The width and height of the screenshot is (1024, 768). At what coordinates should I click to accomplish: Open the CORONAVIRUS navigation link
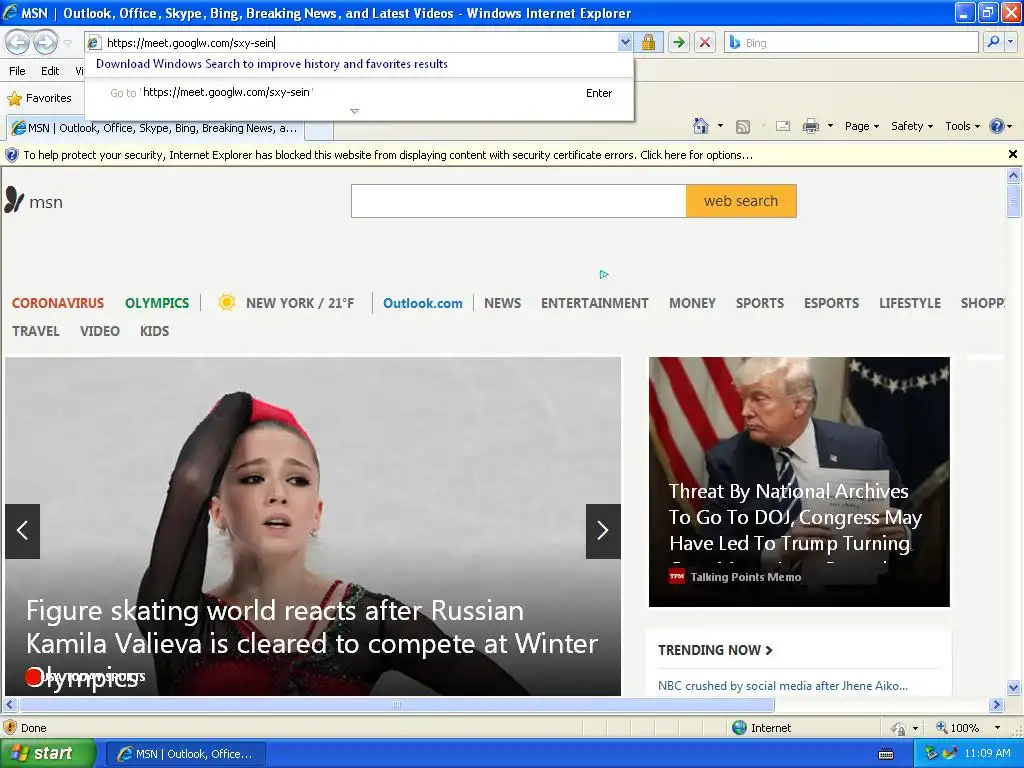coord(57,303)
